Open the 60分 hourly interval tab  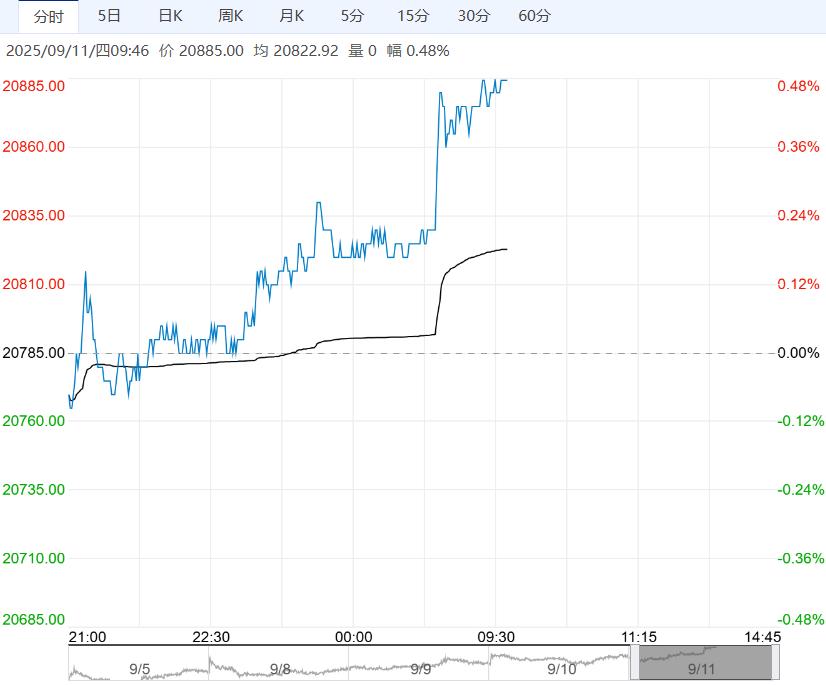tap(535, 16)
